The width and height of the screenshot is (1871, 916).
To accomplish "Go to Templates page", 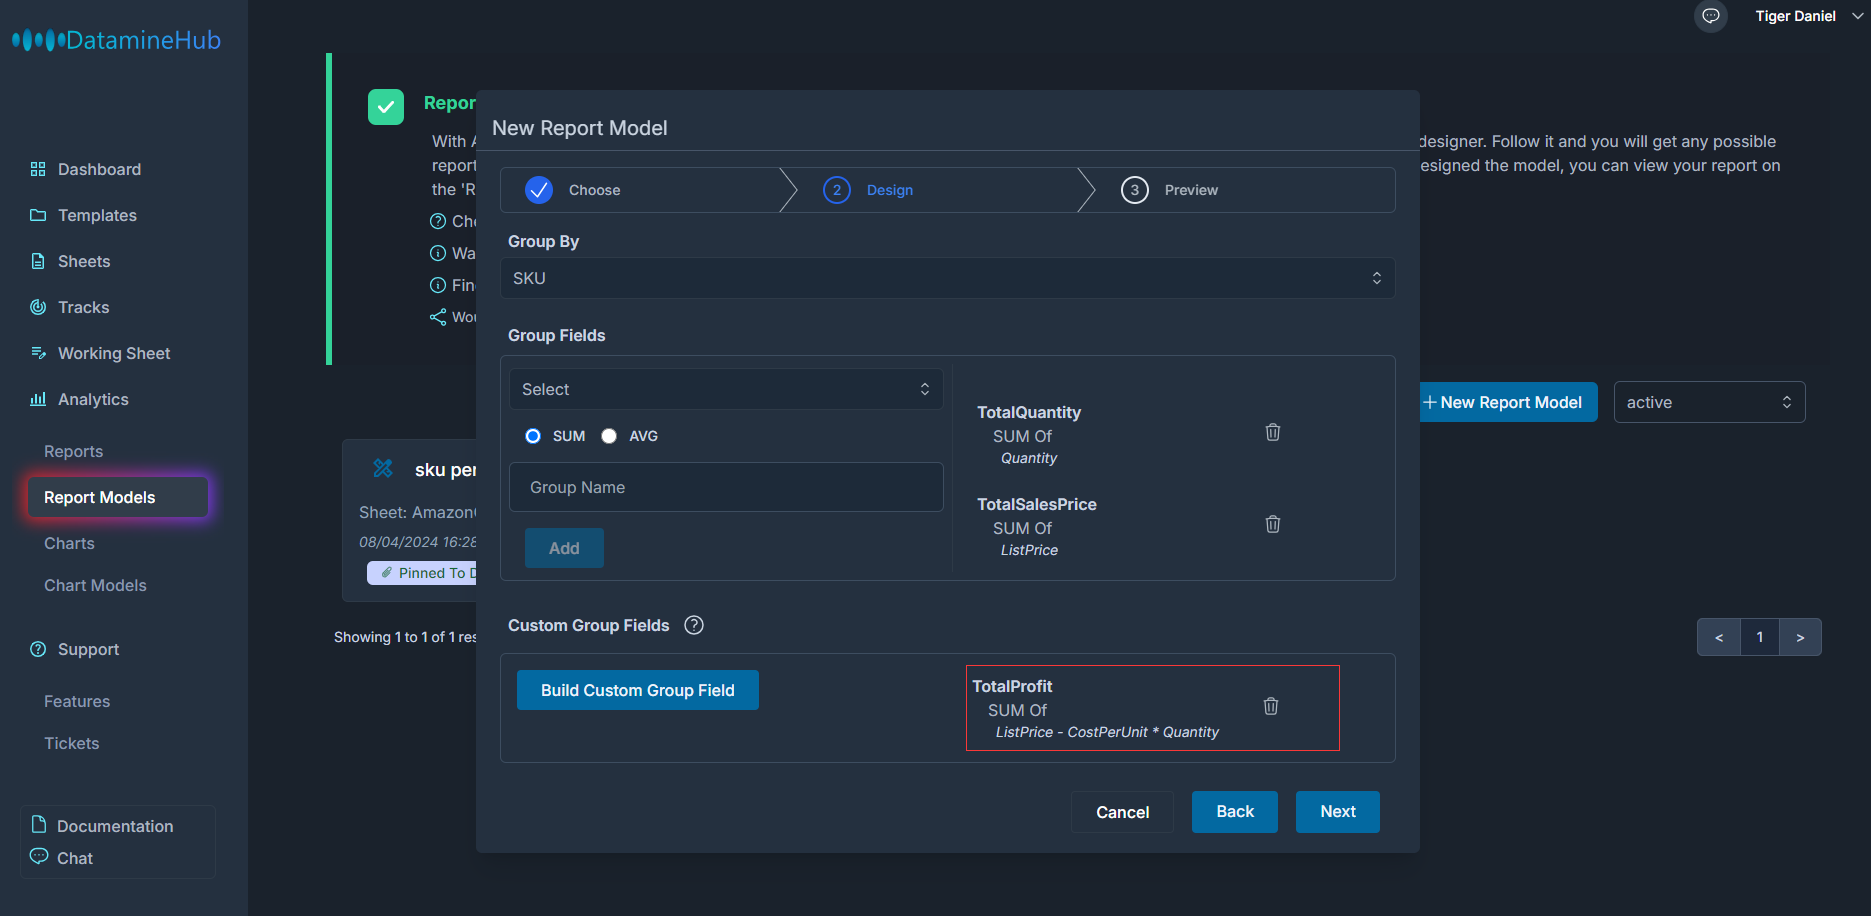I will (97, 215).
